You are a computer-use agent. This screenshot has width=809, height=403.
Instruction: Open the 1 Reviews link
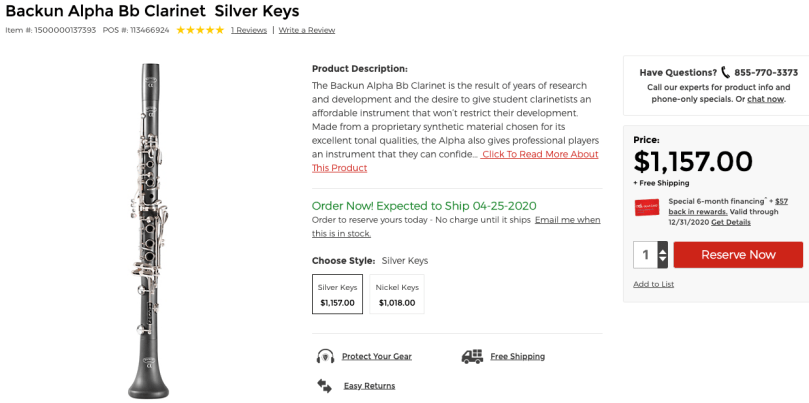249,30
